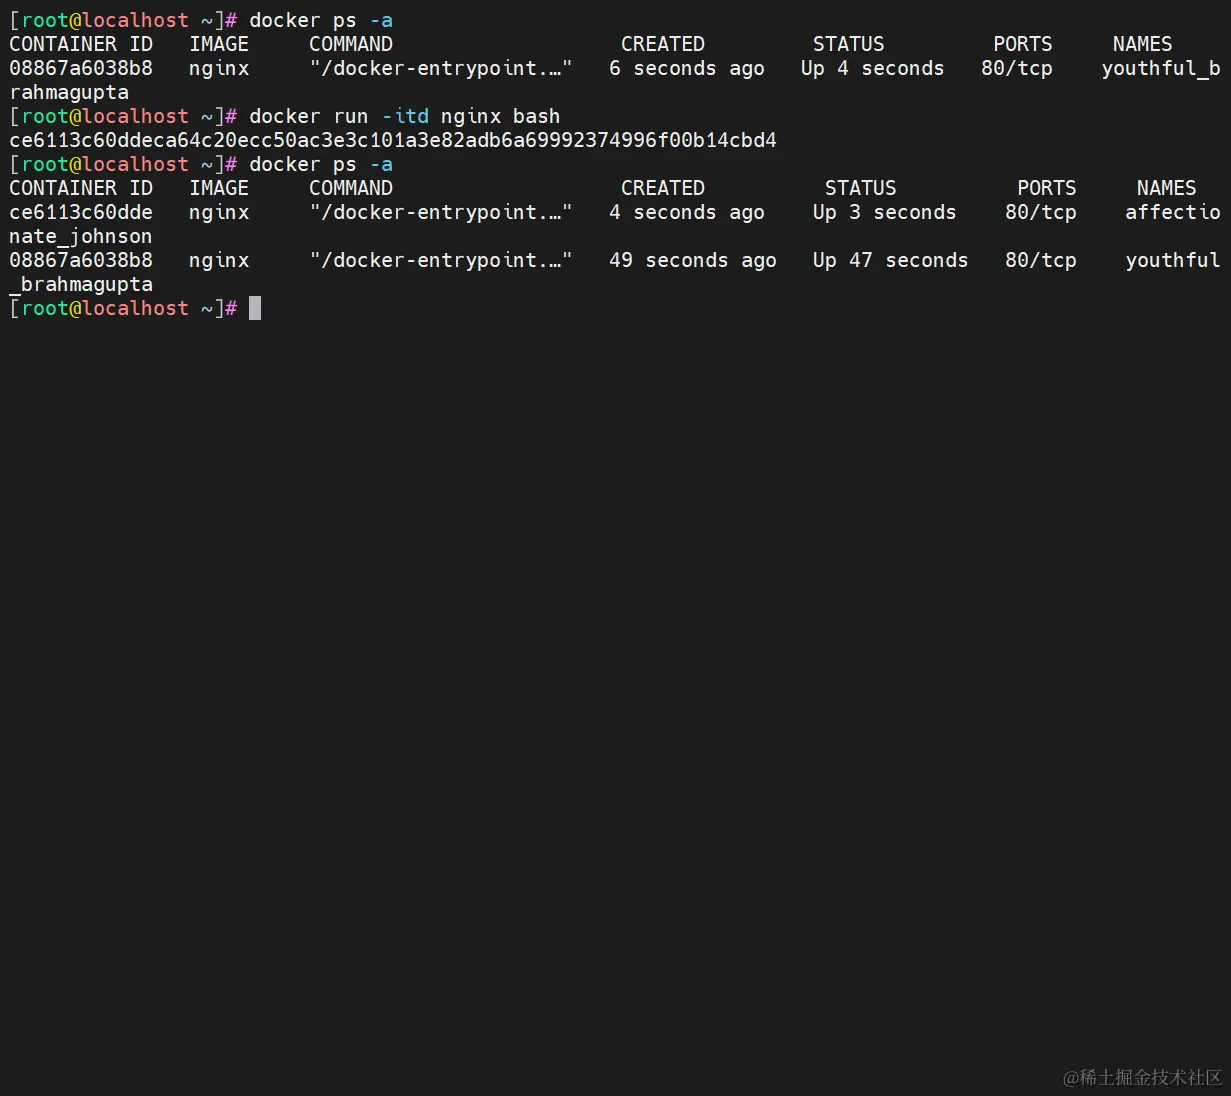Screen dimensions: 1231x1096
Task: Click the 'affectio' container name fragment
Action: click(1172, 212)
